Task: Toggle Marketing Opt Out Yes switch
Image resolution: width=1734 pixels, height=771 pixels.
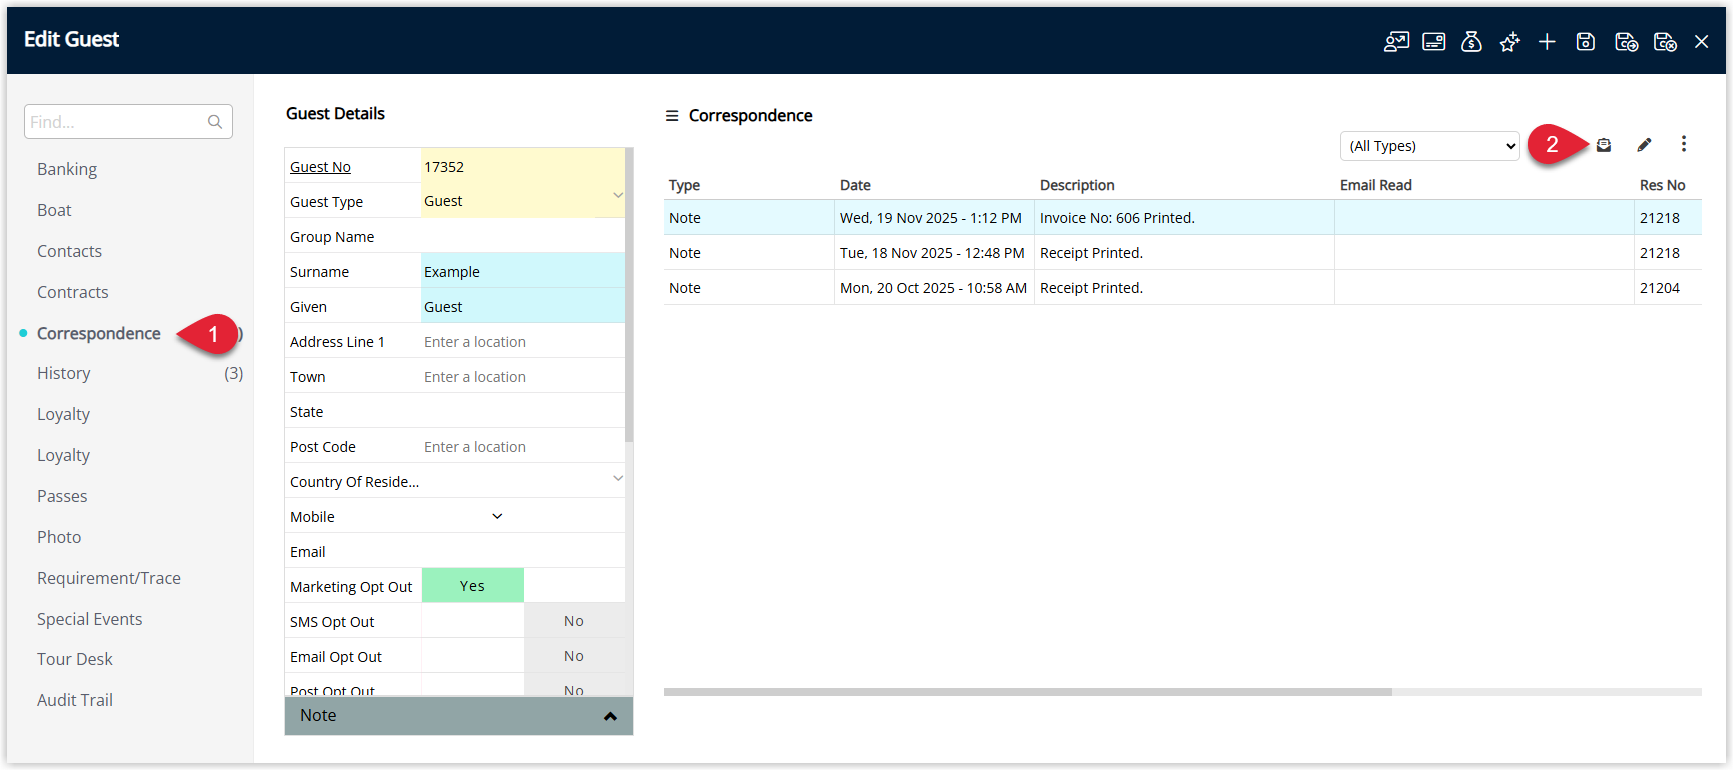Action: 473,586
